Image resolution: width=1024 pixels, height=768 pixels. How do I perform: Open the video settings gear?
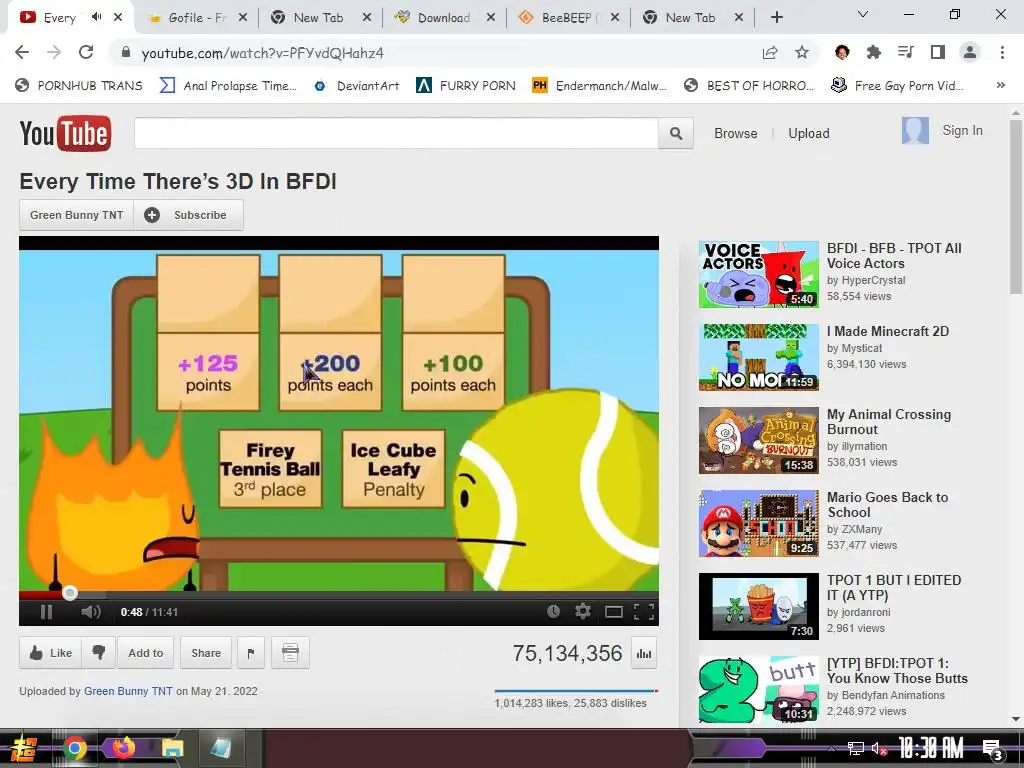[583, 611]
